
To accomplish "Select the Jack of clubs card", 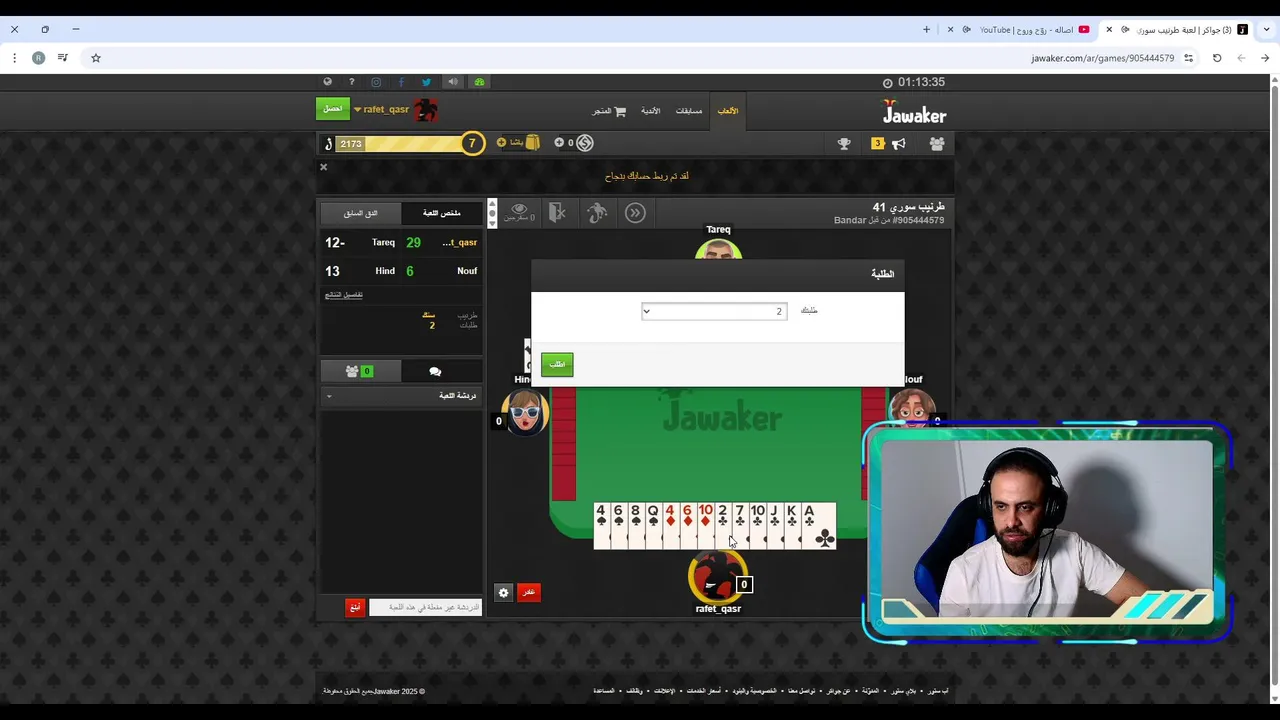I will click(775, 526).
